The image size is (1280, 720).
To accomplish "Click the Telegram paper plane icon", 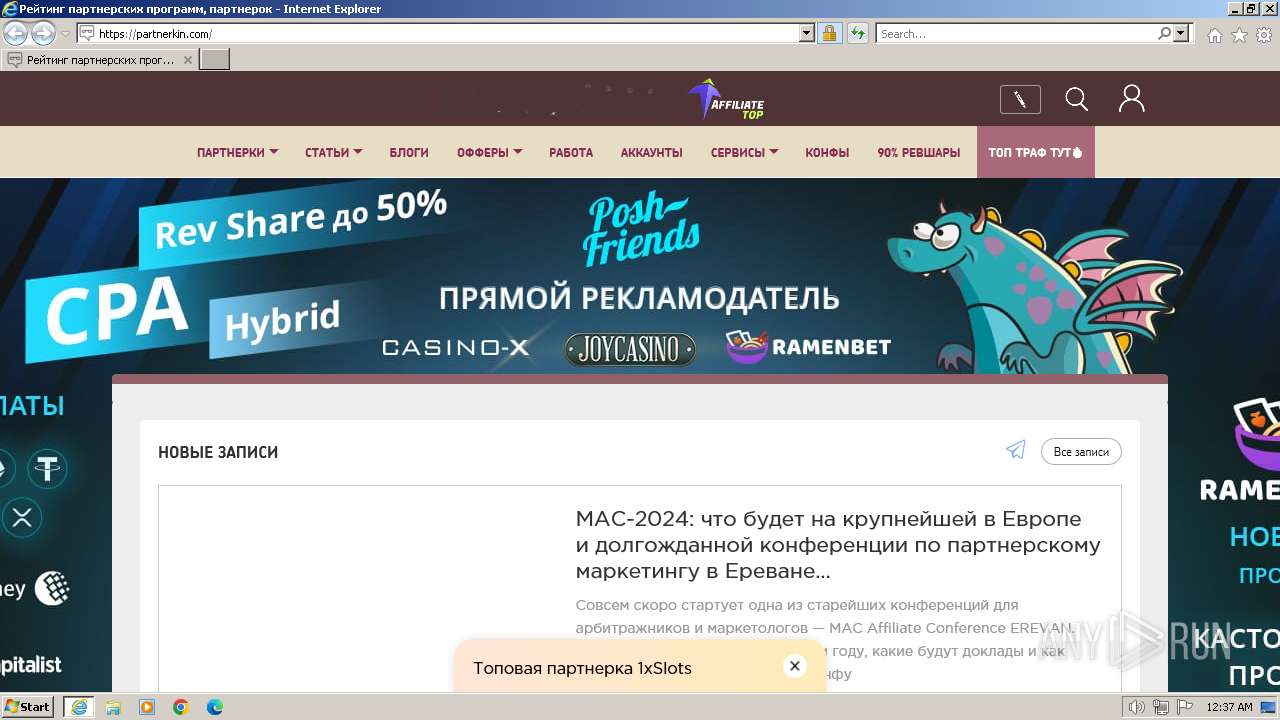I will click(x=1016, y=450).
